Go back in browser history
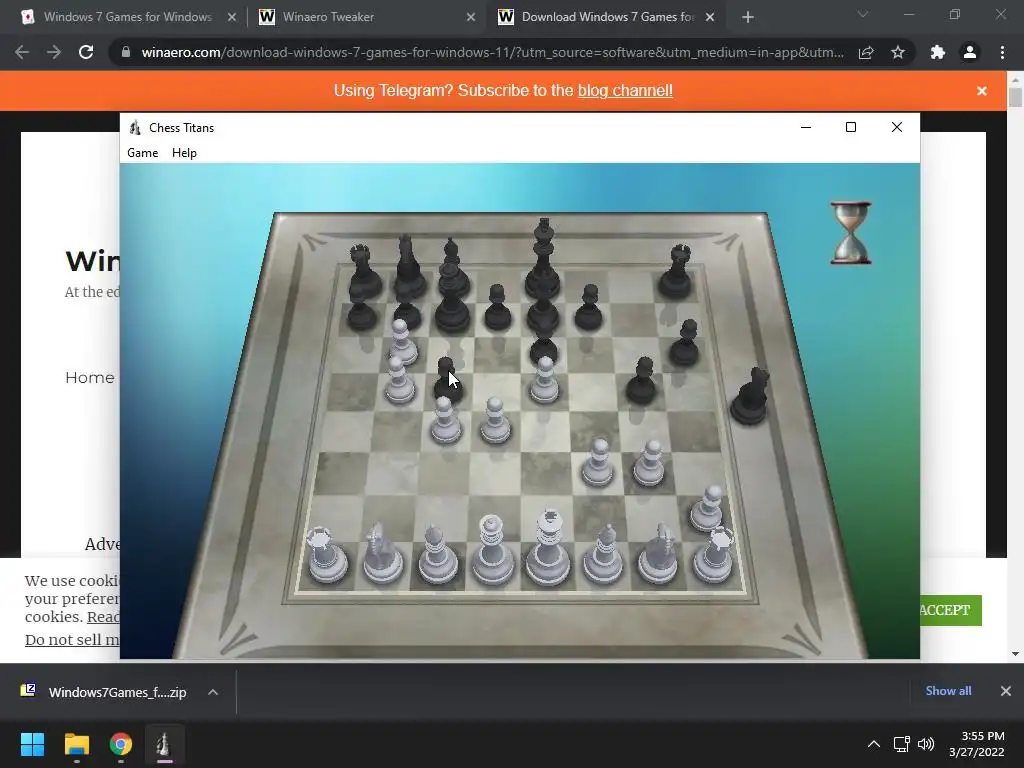Screen dimensions: 1024x768 [x=22, y=52]
